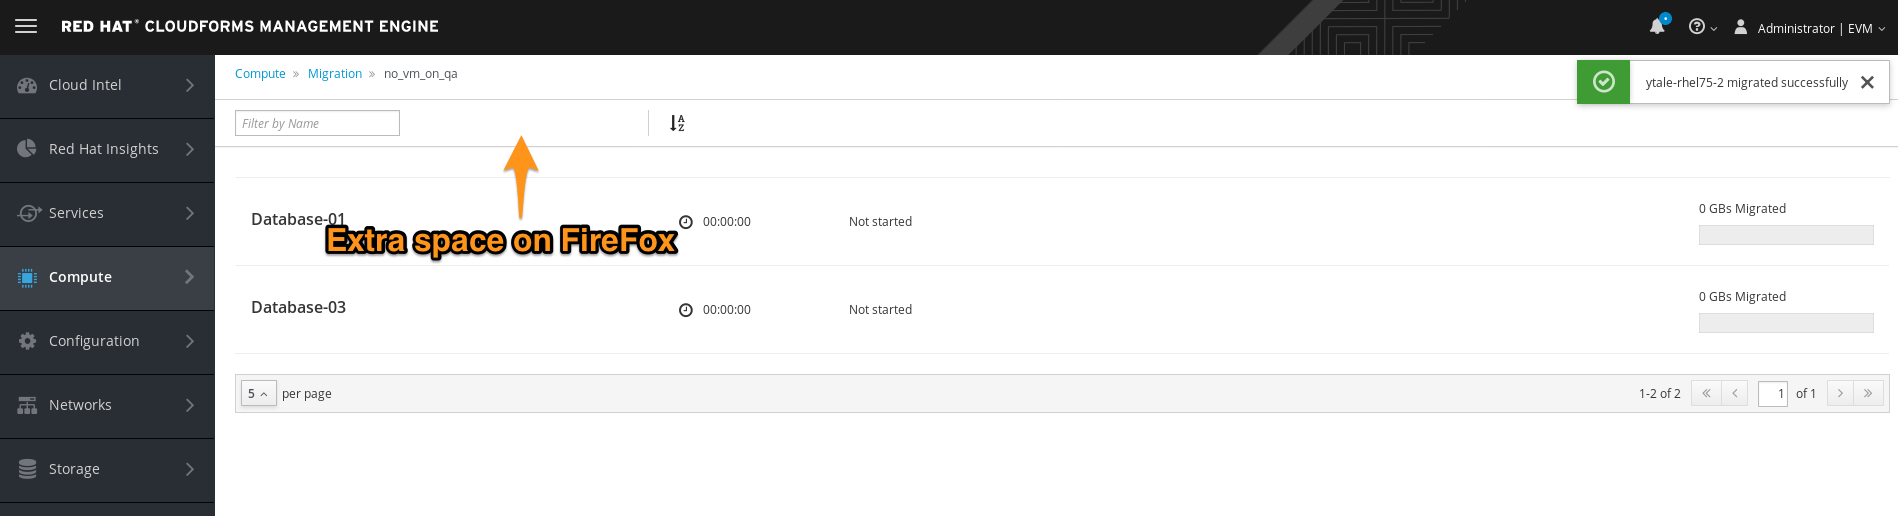Viewport: 1898px width, 516px height.
Task: Follow the Compute breadcrumb link
Action: [x=260, y=74]
